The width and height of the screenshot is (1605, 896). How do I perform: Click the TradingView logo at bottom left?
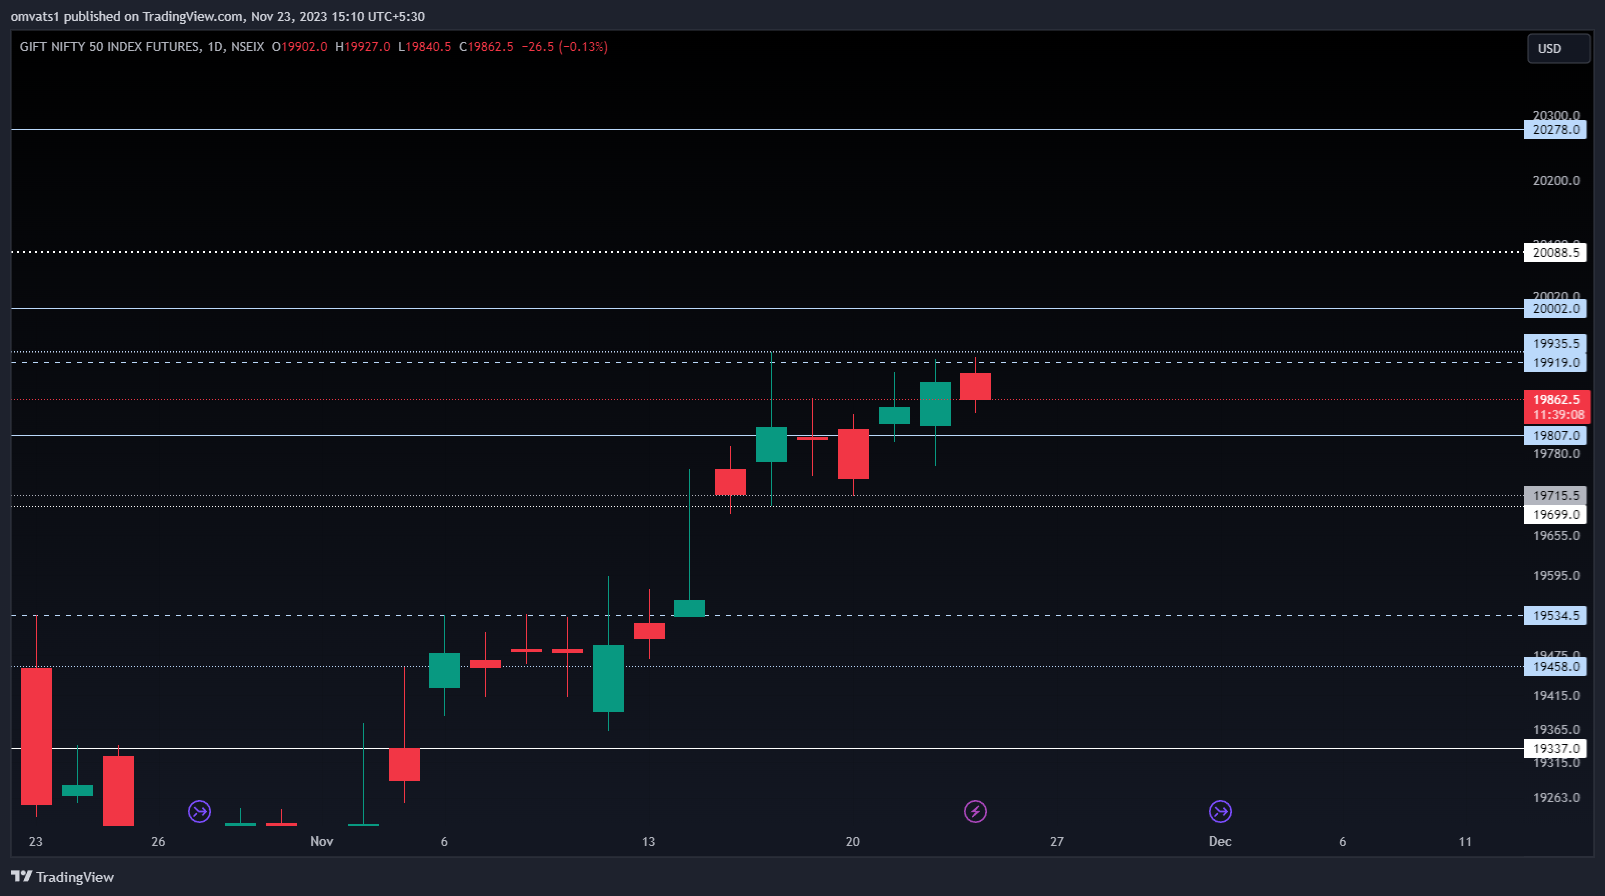(x=62, y=877)
